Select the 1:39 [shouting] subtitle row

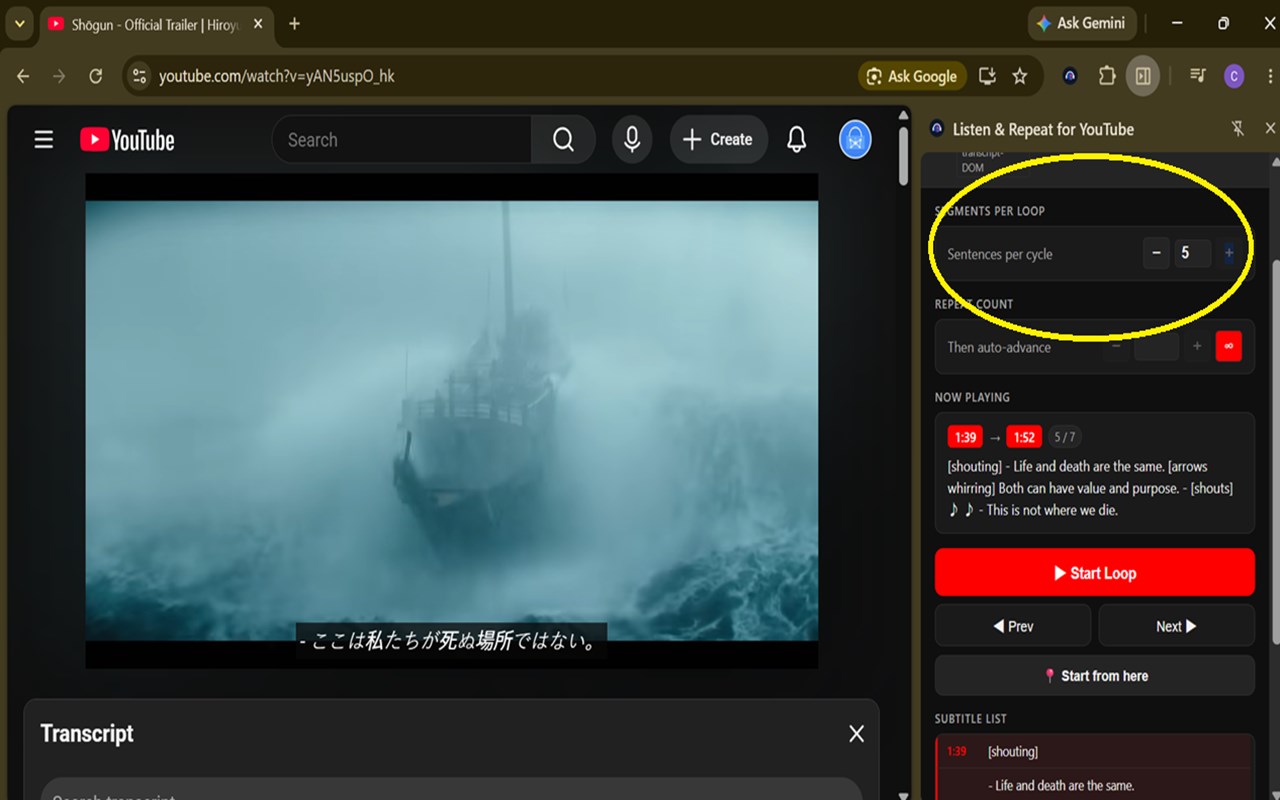(x=1095, y=752)
